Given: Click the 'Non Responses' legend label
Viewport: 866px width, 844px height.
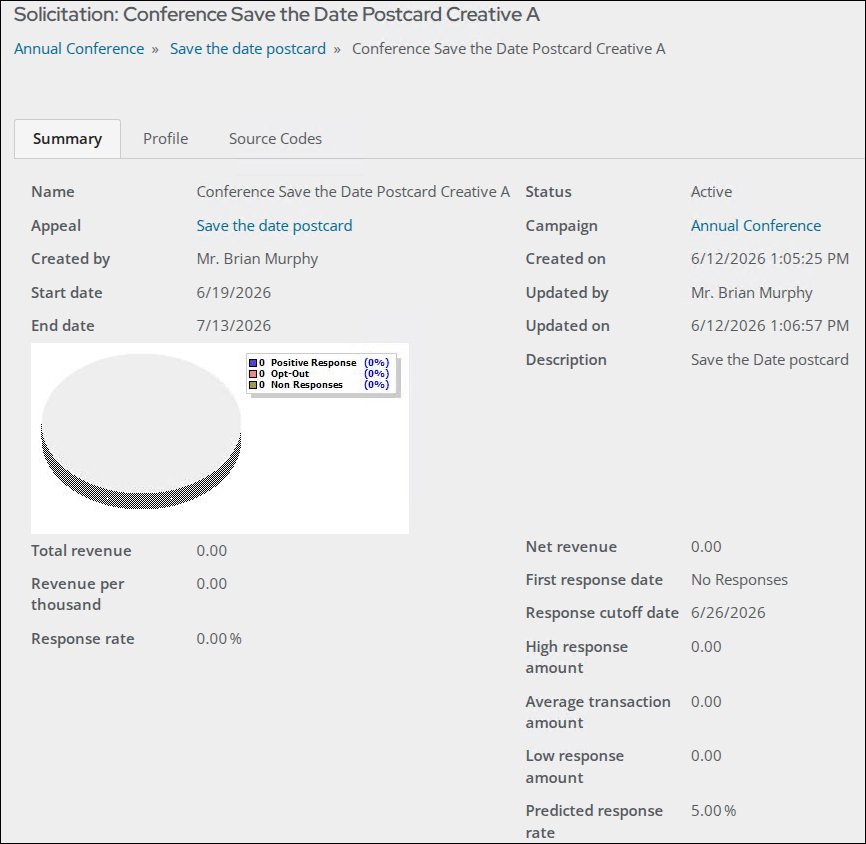Looking at the screenshot, I should (307, 385).
